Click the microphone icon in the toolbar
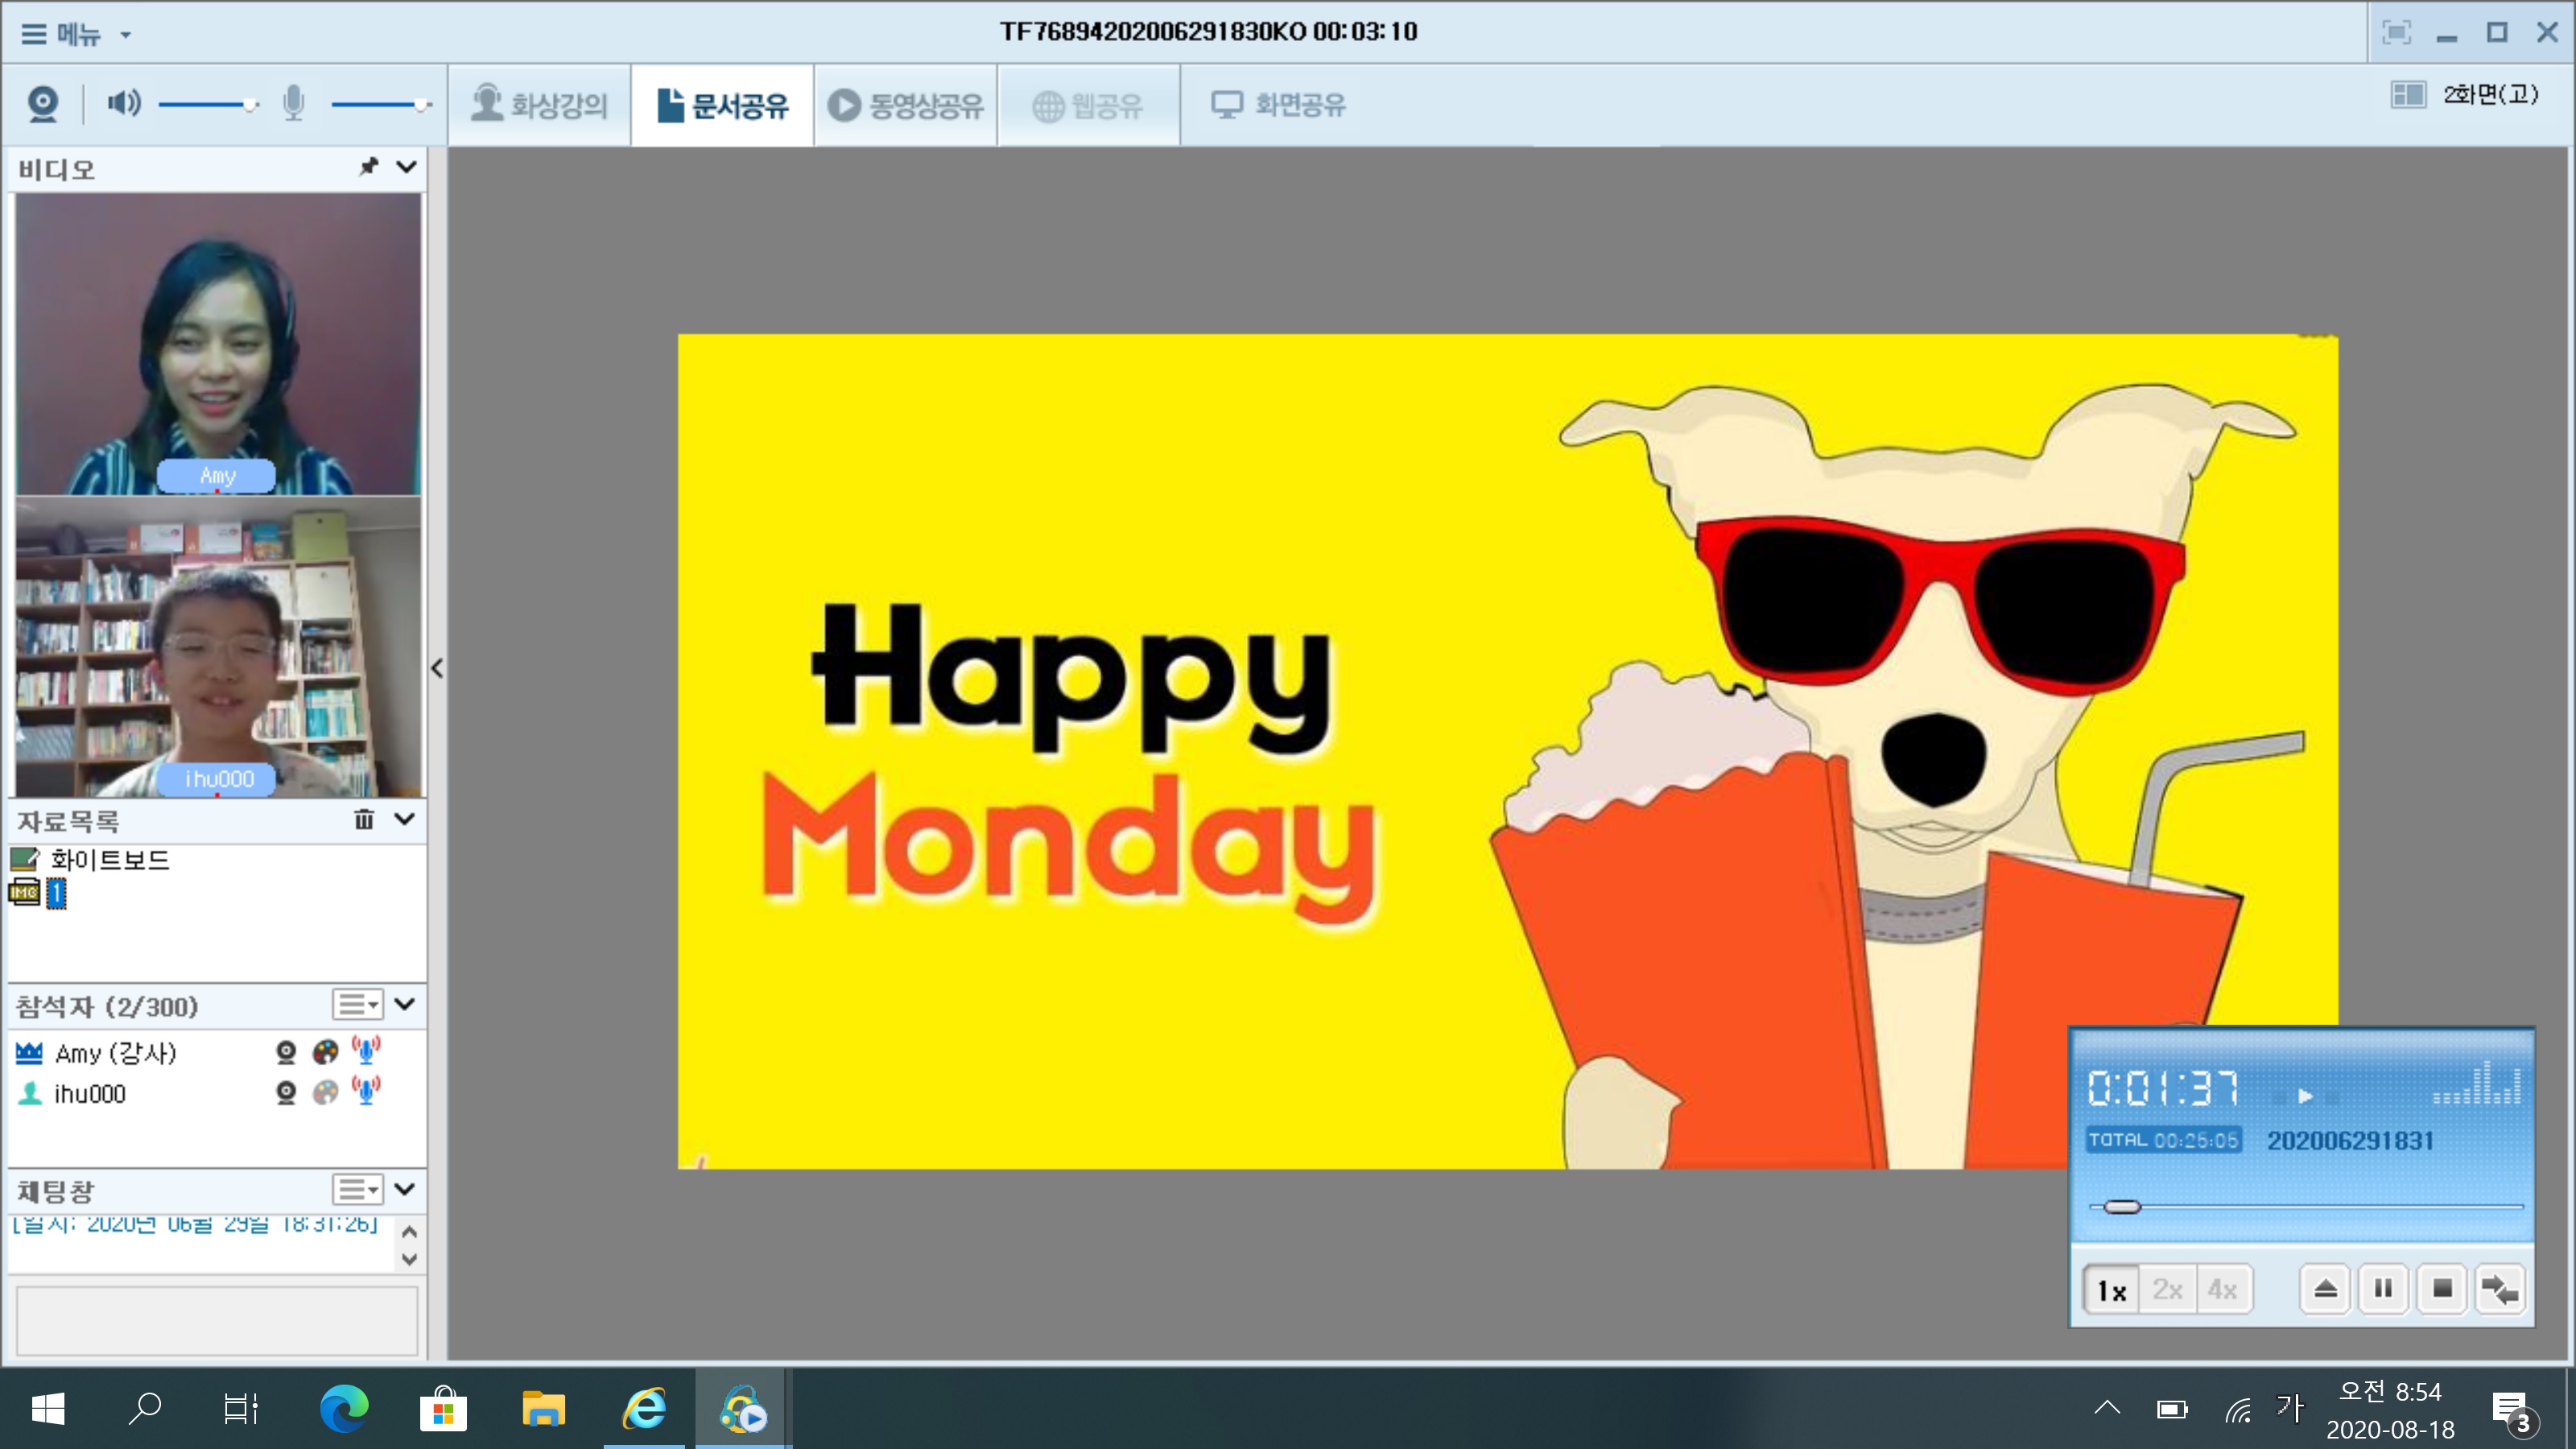Screen dimensions: 2576x1449 pos(293,103)
